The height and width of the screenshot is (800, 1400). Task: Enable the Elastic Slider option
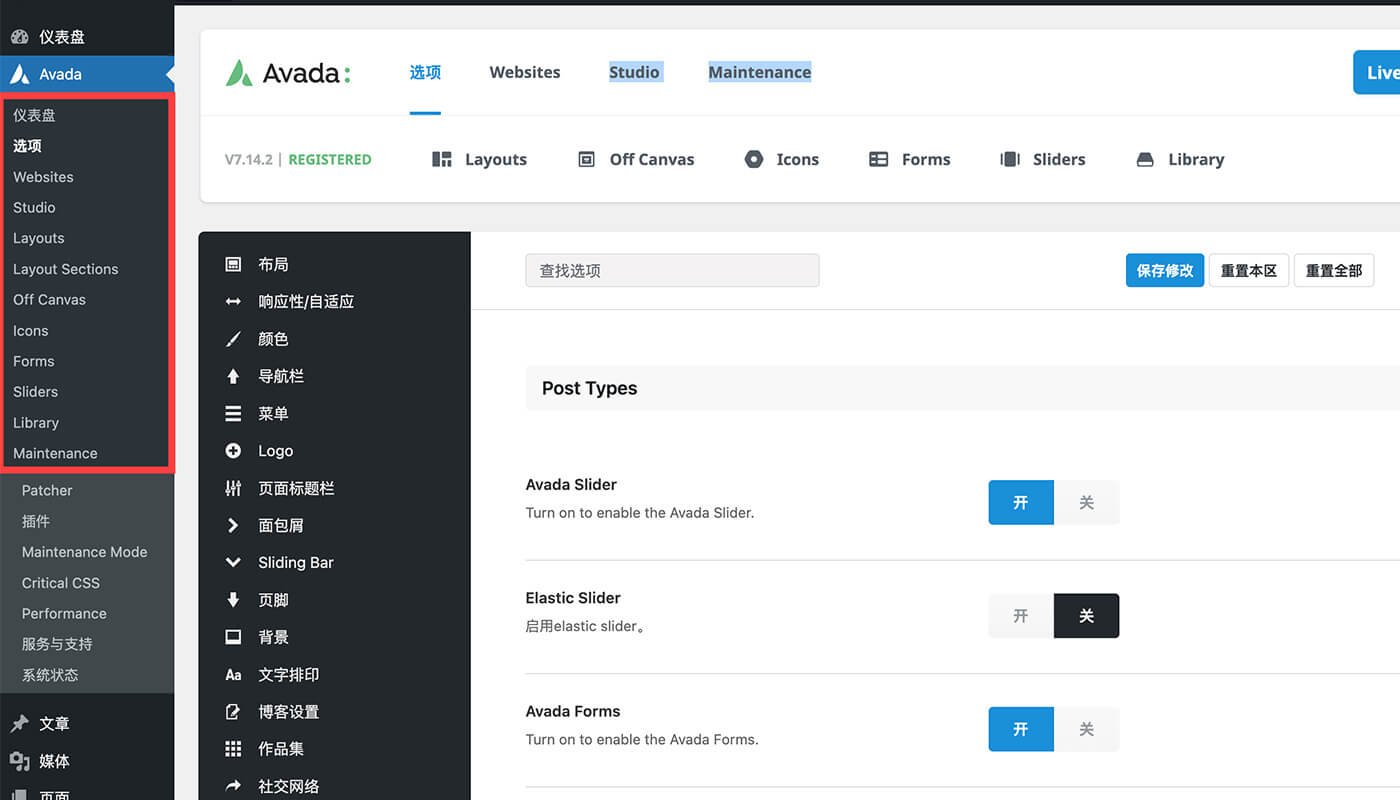(x=1020, y=615)
